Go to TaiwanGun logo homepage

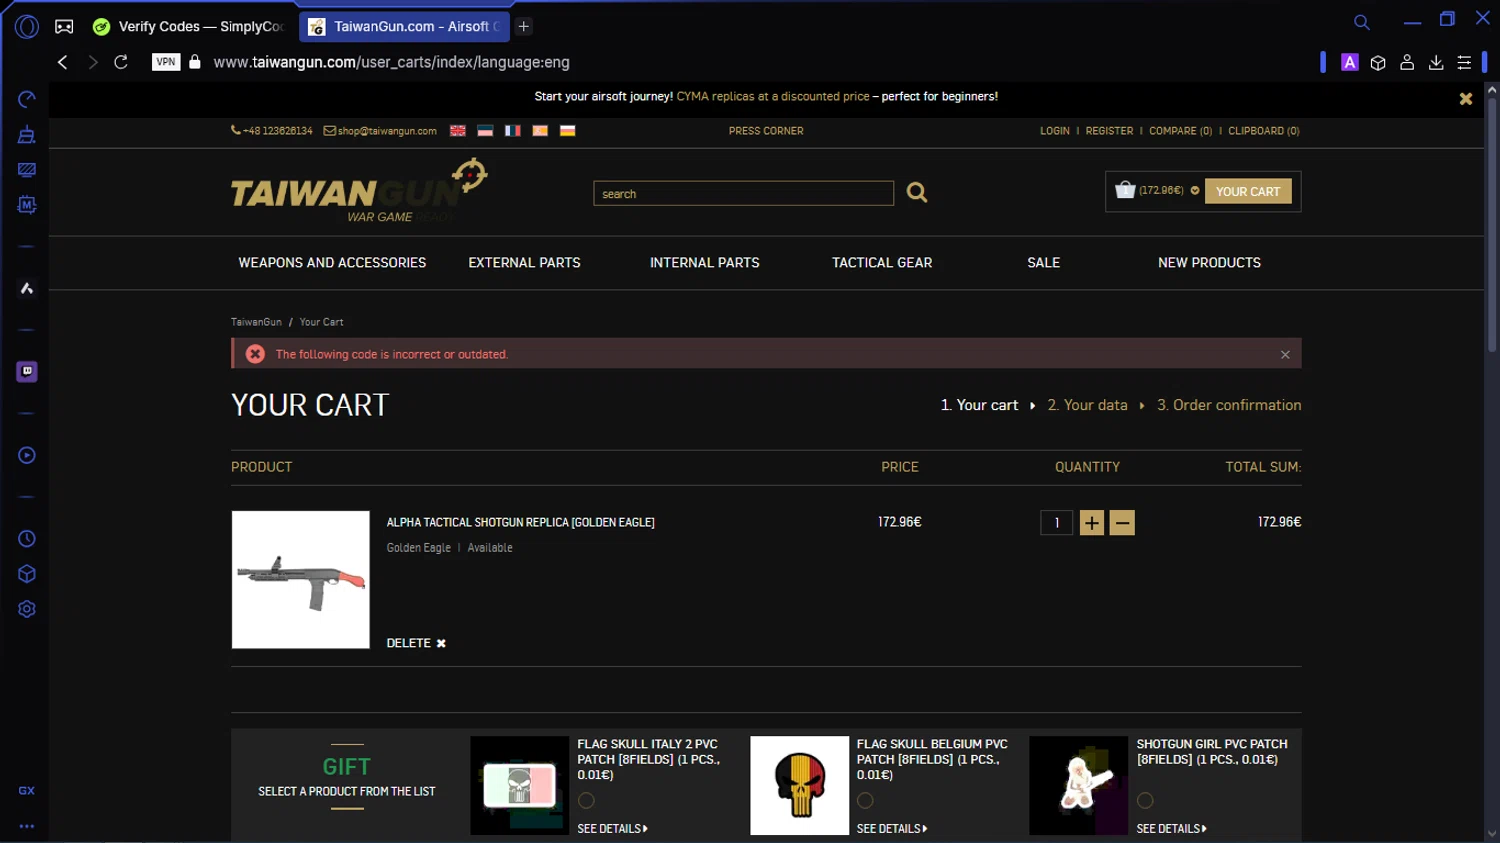[x=358, y=192]
